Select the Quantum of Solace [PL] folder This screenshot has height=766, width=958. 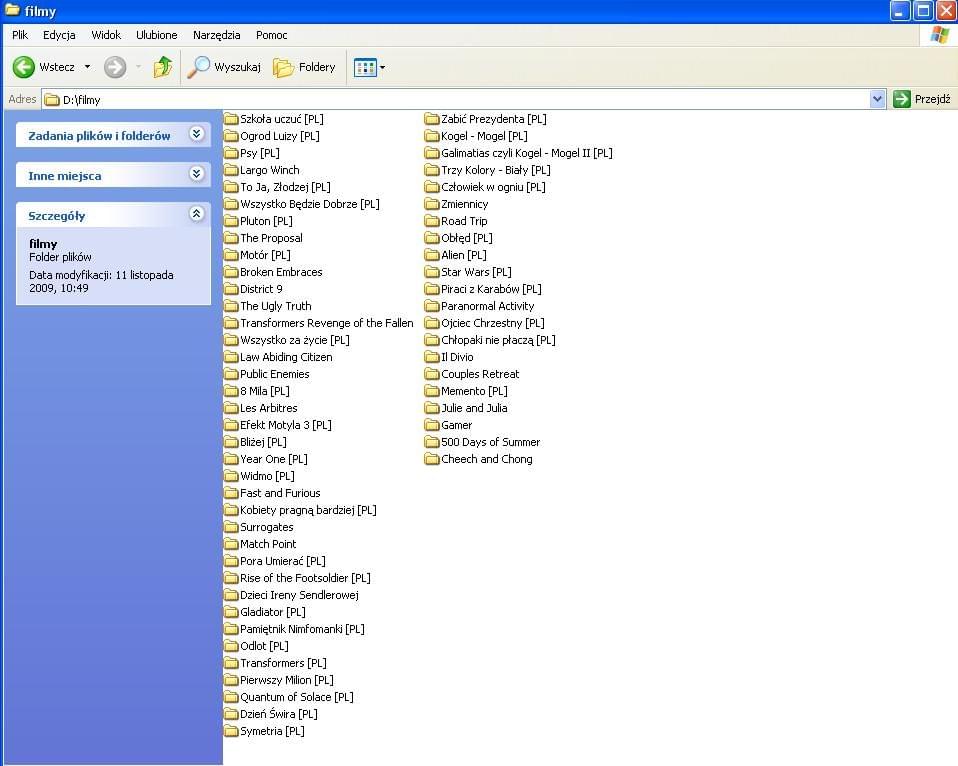click(296, 697)
